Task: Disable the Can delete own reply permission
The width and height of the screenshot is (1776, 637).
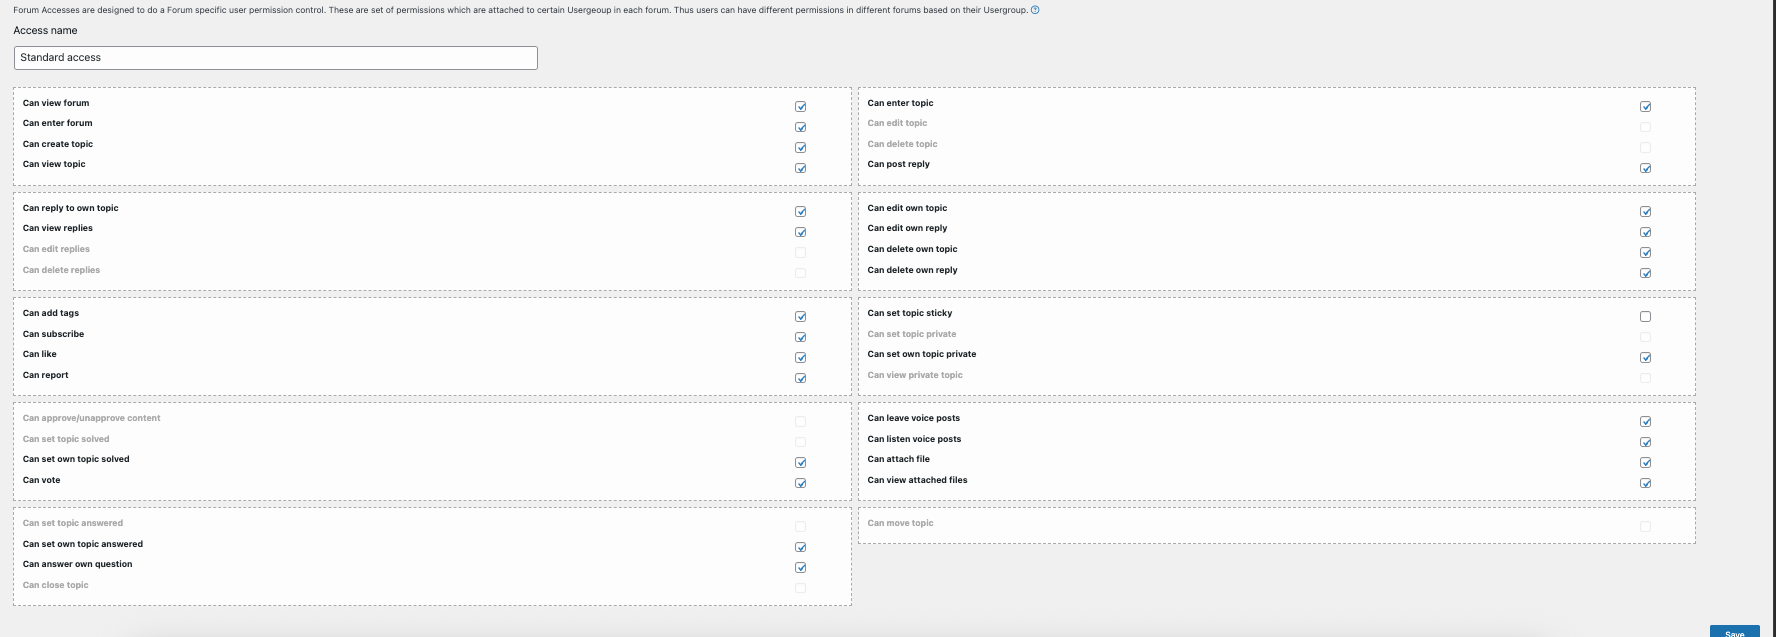Action: pos(1645,273)
